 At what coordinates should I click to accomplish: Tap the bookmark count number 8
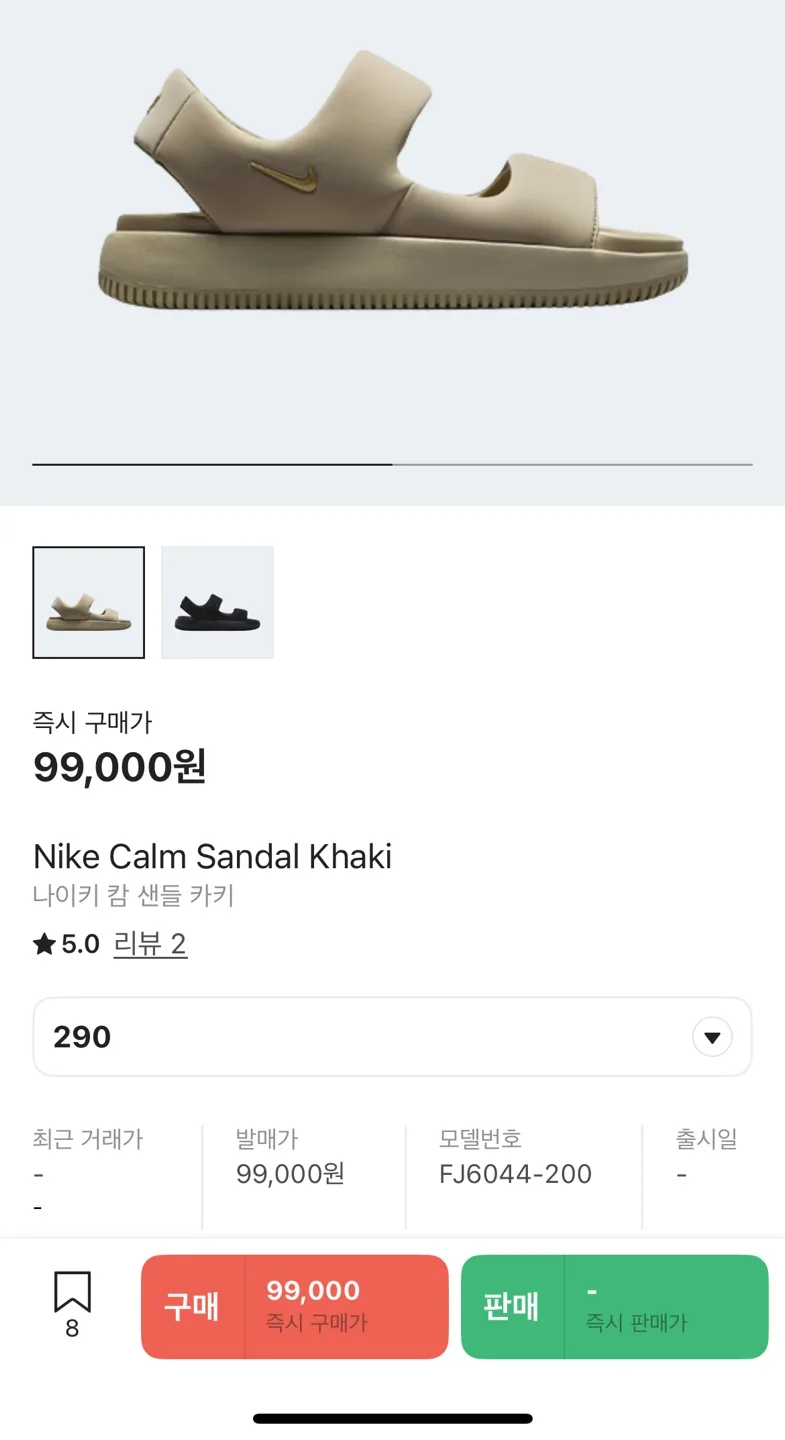72,1329
